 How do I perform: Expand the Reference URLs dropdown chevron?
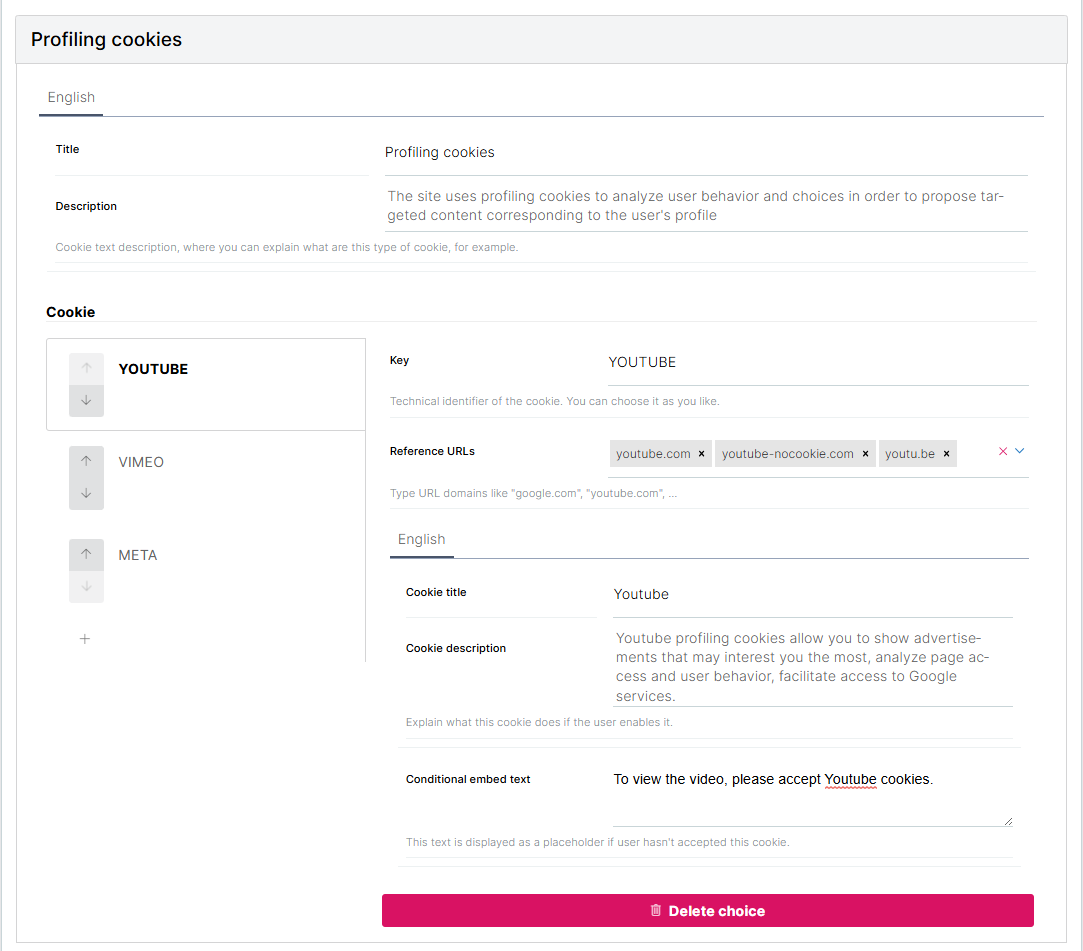[x=1020, y=452]
